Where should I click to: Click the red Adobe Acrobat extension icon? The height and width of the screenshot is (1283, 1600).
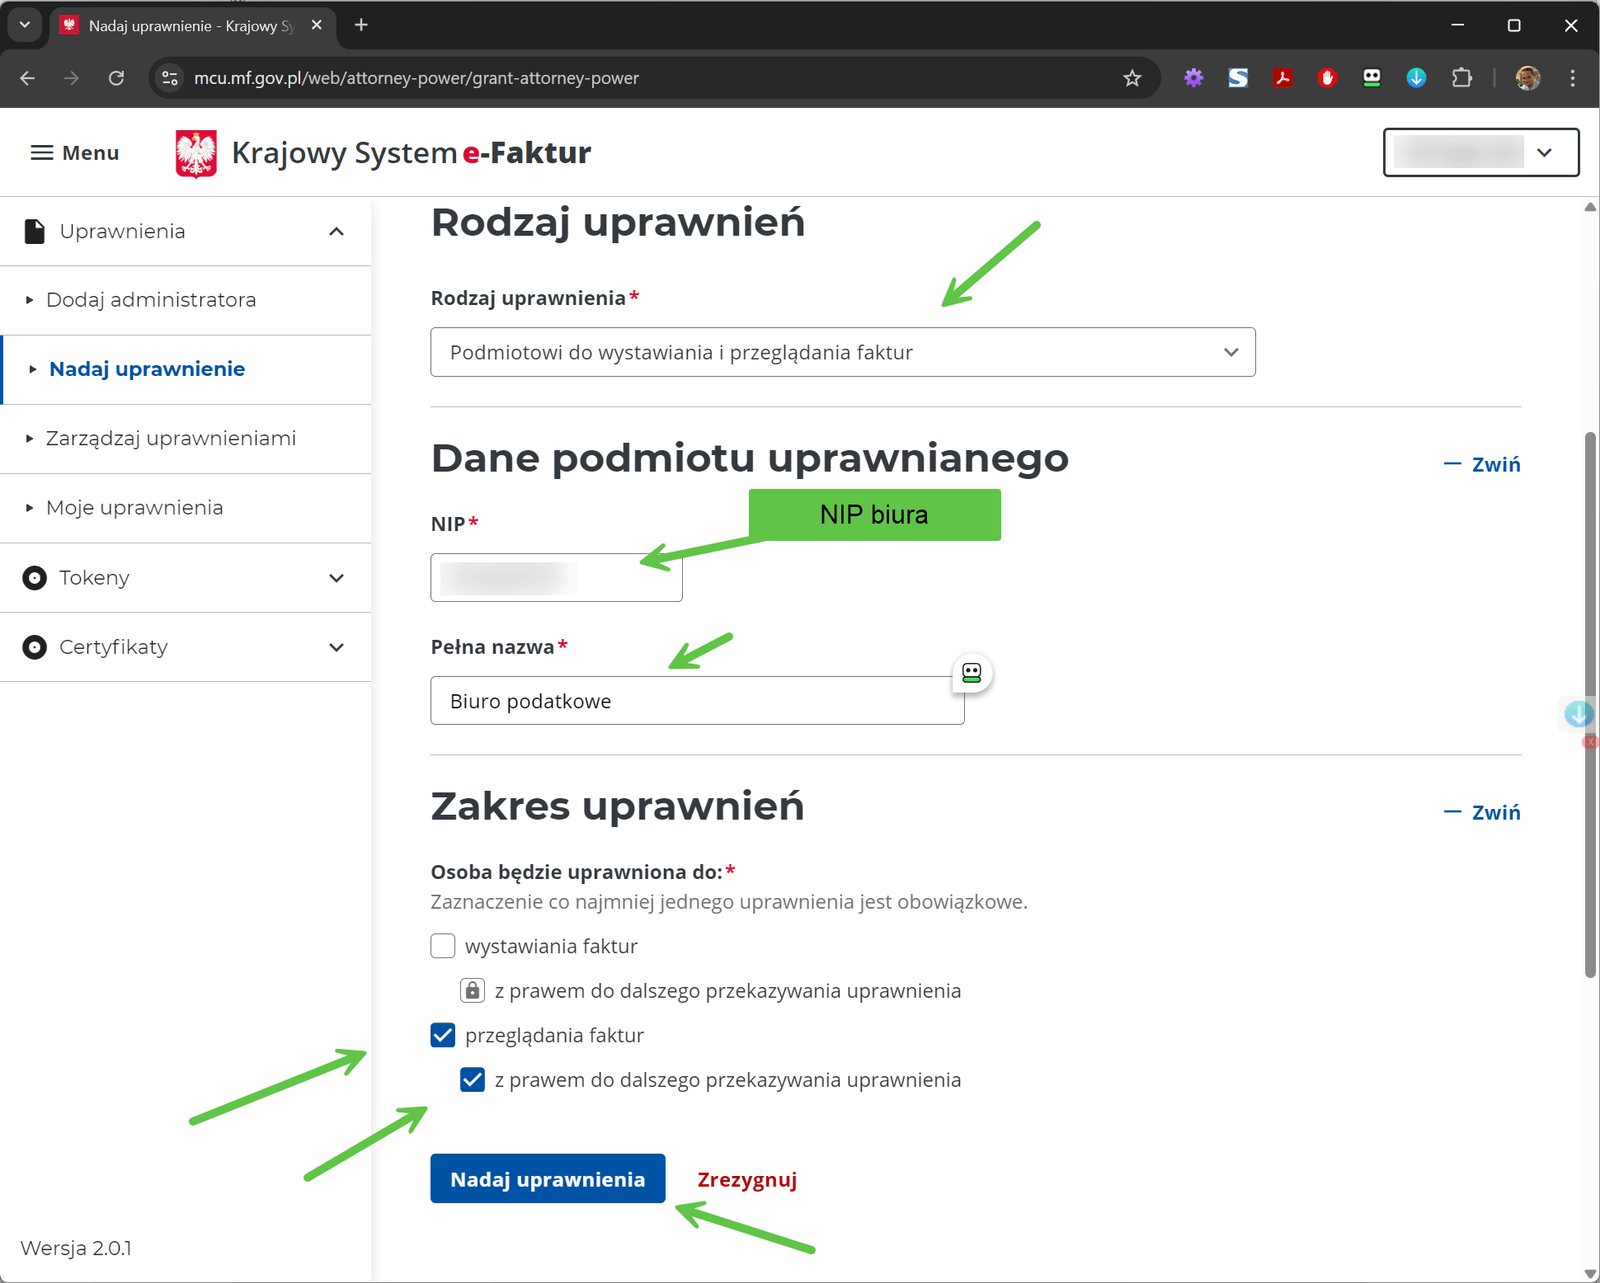click(1283, 78)
